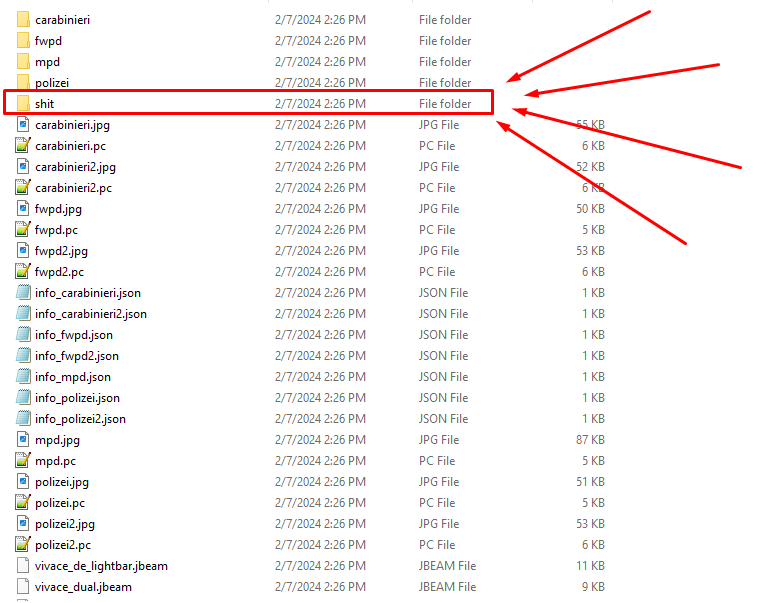Image resolution: width=776 pixels, height=603 pixels.
Task: Select the info_fwpd2.json file name
Action: [x=77, y=356]
